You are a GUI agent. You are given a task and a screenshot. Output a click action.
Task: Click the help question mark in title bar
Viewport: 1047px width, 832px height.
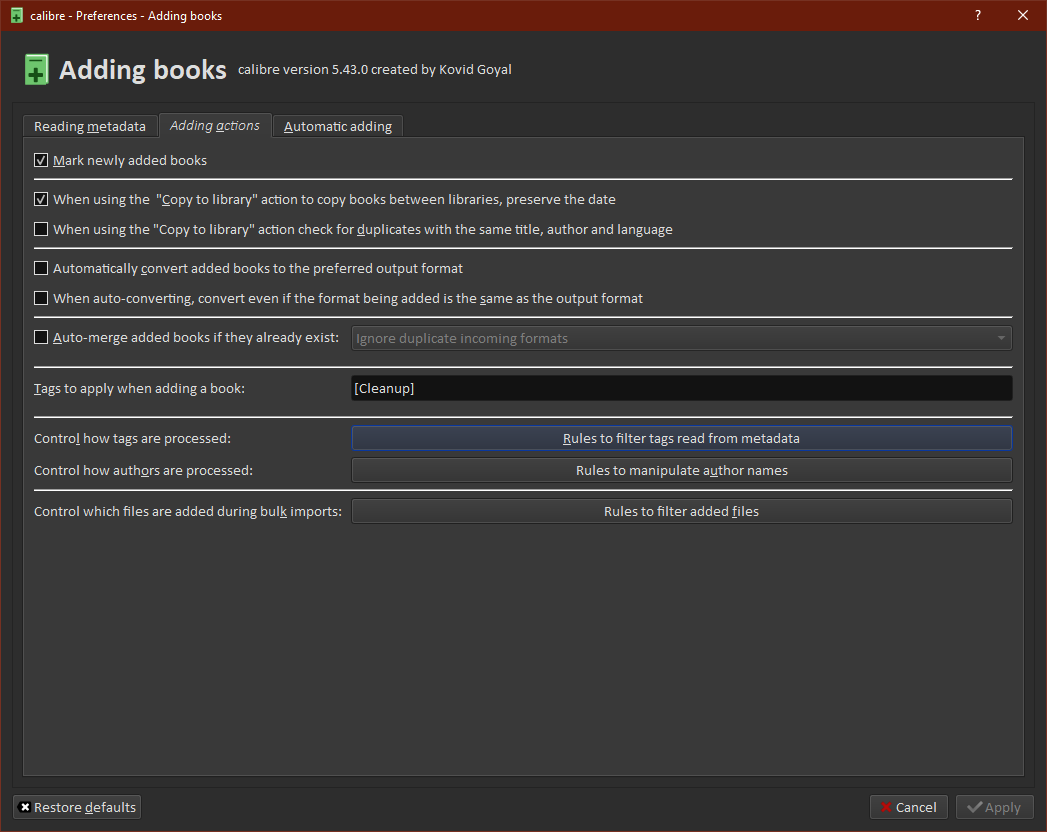[978, 15]
